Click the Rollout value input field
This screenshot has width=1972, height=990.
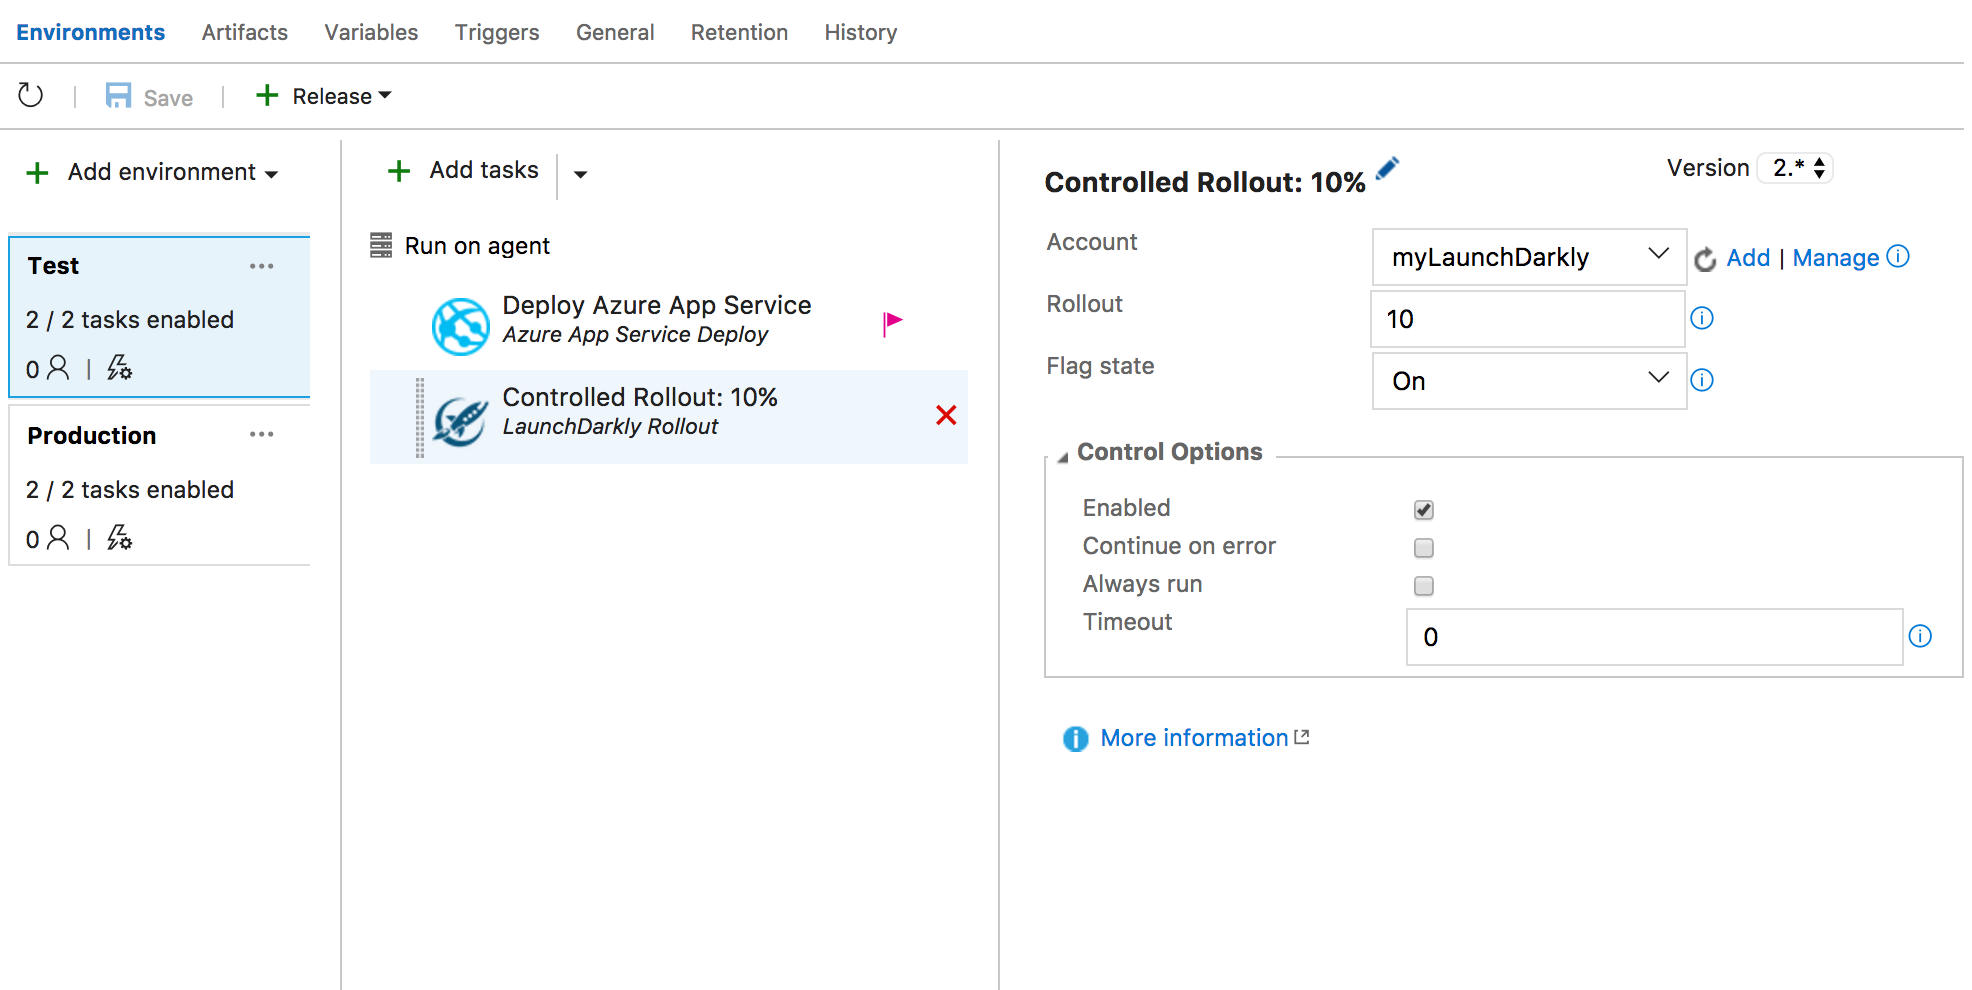point(1528,319)
